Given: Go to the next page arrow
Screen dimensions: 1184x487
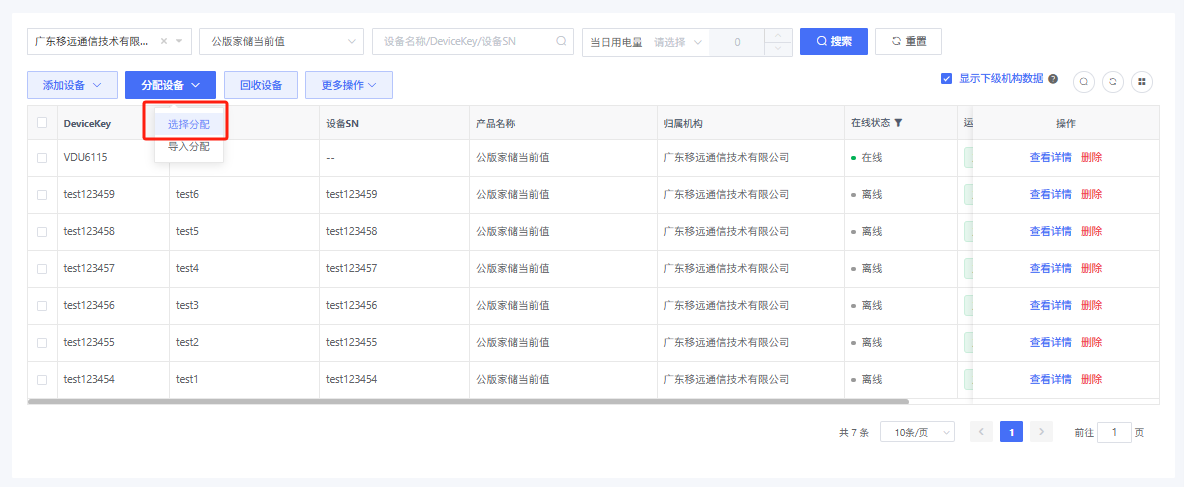Looking at the screenshot, I should pos(1042,432).
